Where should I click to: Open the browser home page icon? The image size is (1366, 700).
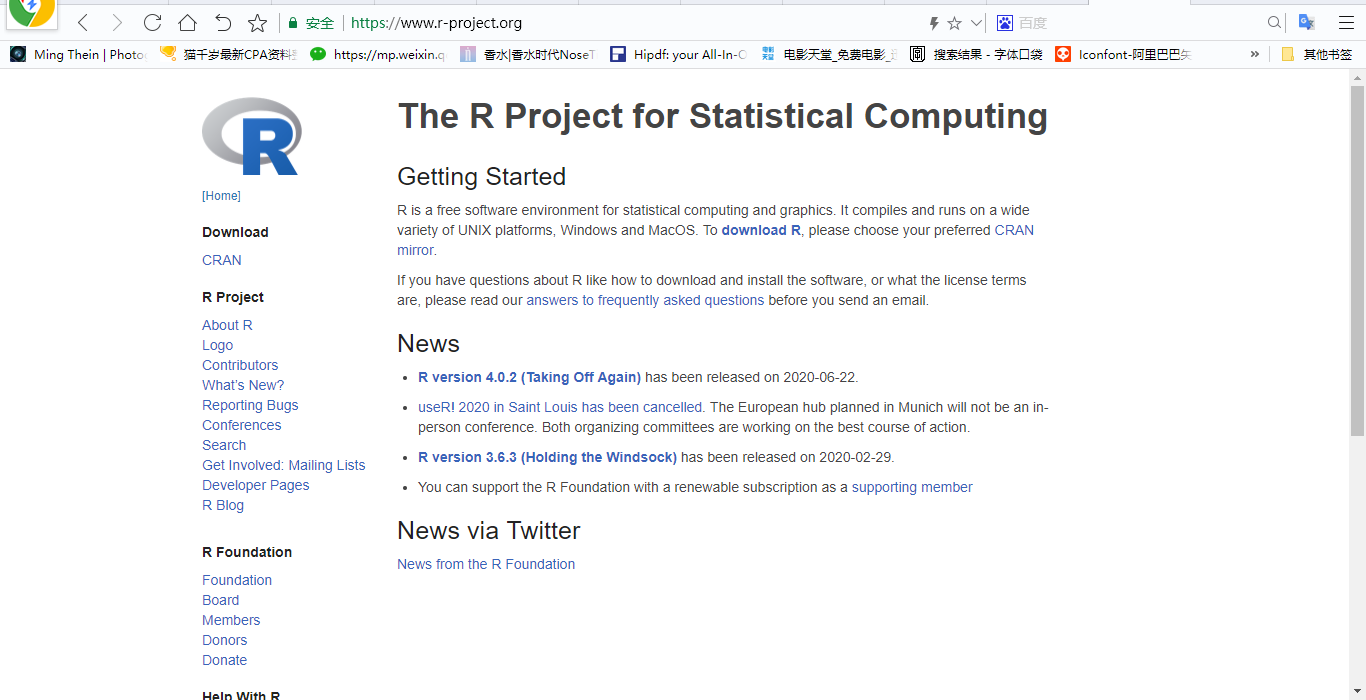(x=187, y=22)
